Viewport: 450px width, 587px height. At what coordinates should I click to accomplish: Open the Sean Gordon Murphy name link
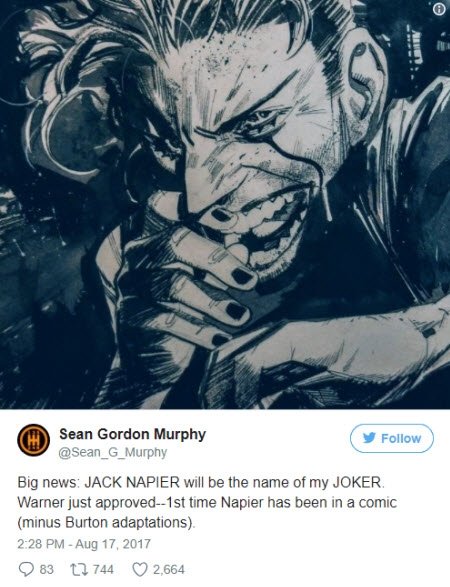point(133,434)
